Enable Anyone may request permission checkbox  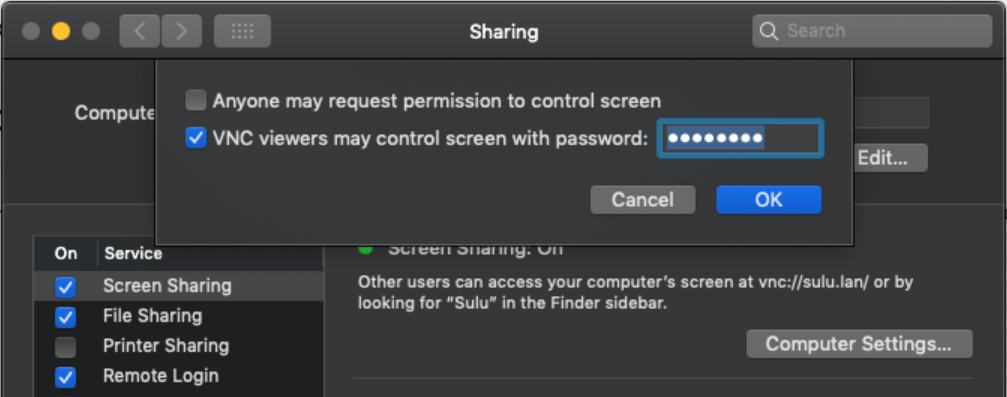196,100
